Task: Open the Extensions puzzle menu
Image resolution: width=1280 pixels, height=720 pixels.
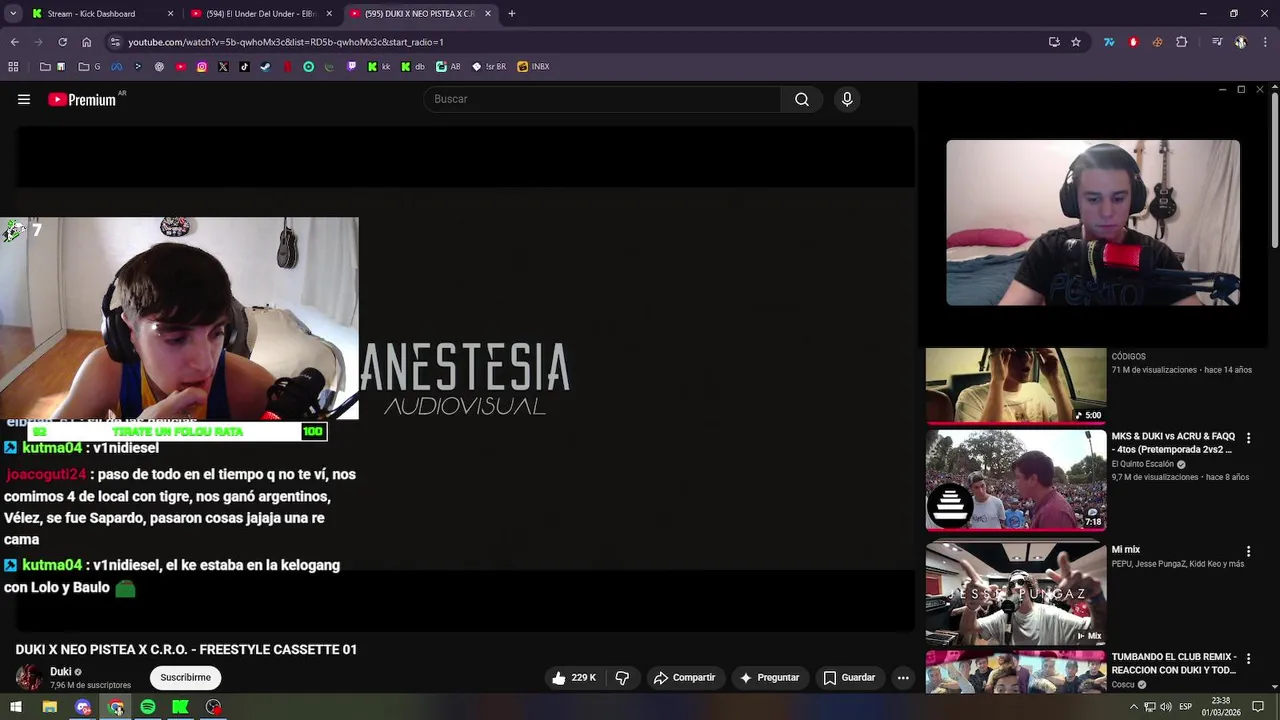Action: (x=1181, y=42)
